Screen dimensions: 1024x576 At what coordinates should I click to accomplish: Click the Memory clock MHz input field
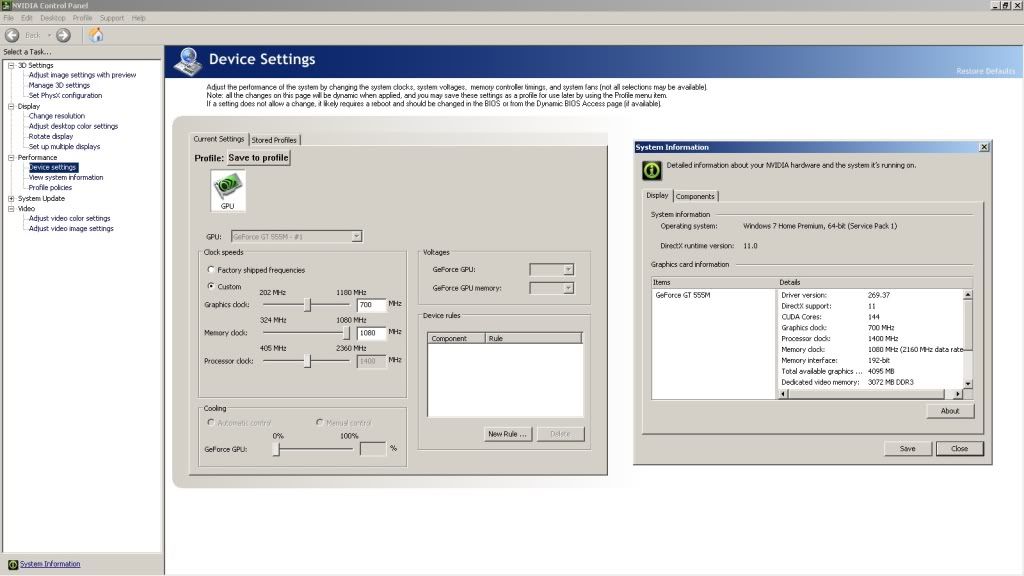click(371, 333)
